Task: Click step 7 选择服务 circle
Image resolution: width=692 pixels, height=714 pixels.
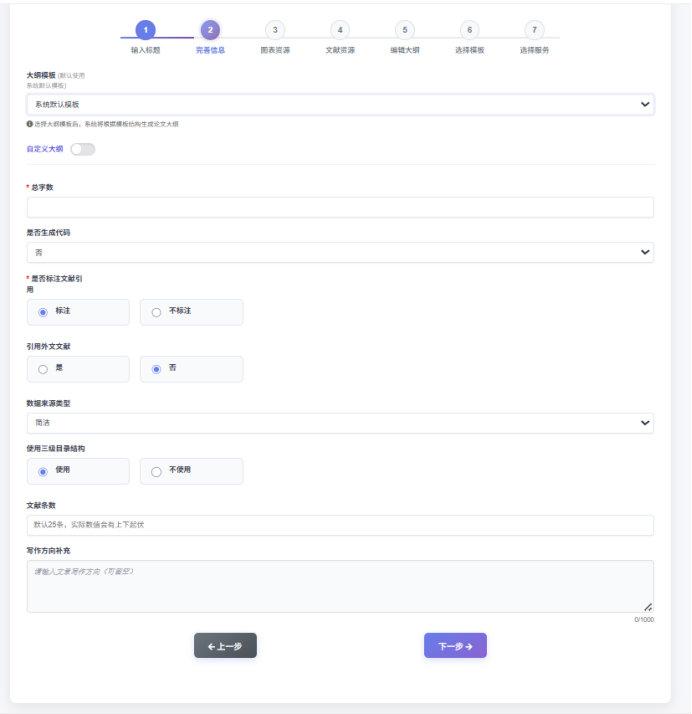Action: 534,30
